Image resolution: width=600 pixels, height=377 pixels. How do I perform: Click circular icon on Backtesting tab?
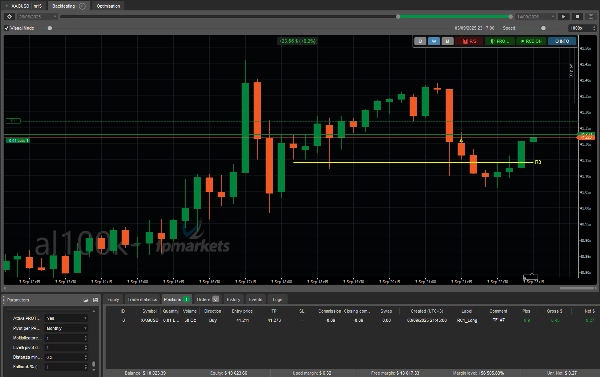tap(82, 6)
